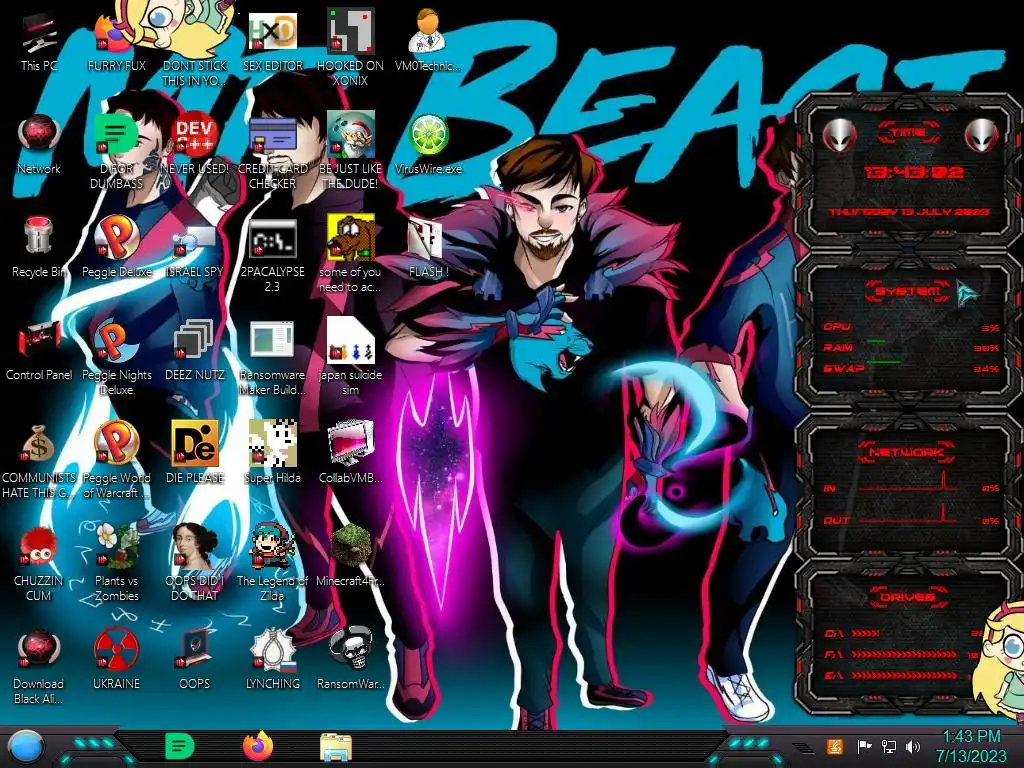
Task: Click the widget clock reading 13:43:02
Action: tap(914, 172)
